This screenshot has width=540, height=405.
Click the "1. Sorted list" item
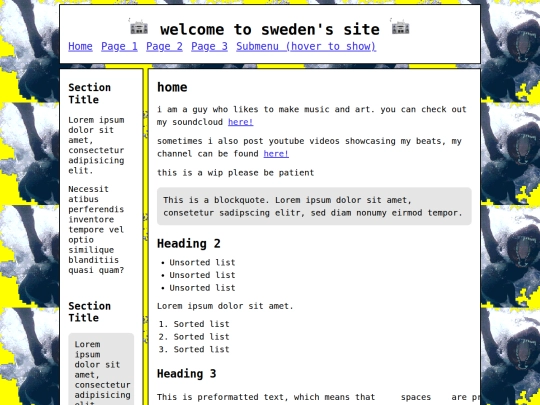pyautogui.click(x=194, y=324)
